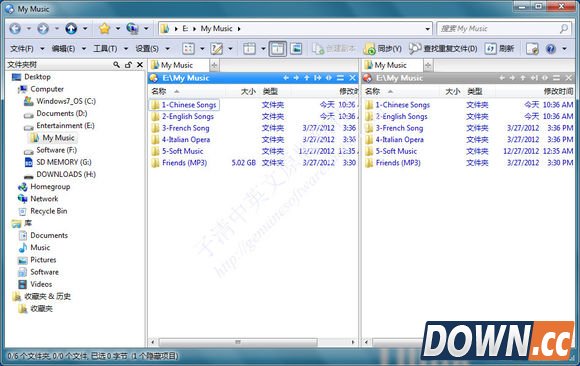Click the folder tree search magnifier icon
Viewport: 580px width, 366px height.
point(117,65)
